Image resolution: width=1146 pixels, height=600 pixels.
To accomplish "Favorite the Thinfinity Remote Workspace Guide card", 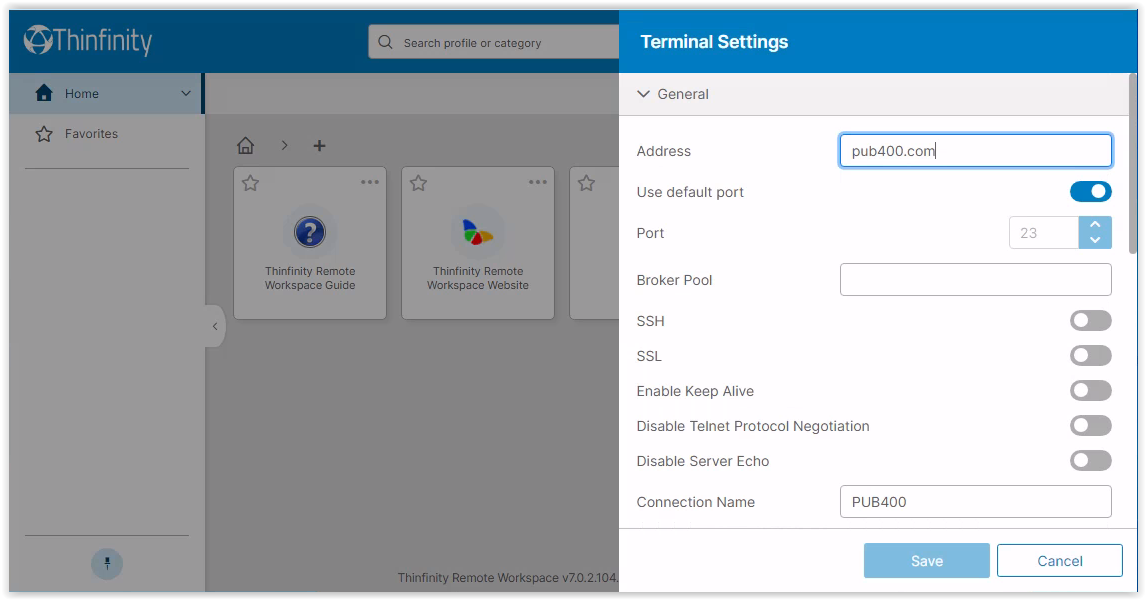I will [251, 183].
